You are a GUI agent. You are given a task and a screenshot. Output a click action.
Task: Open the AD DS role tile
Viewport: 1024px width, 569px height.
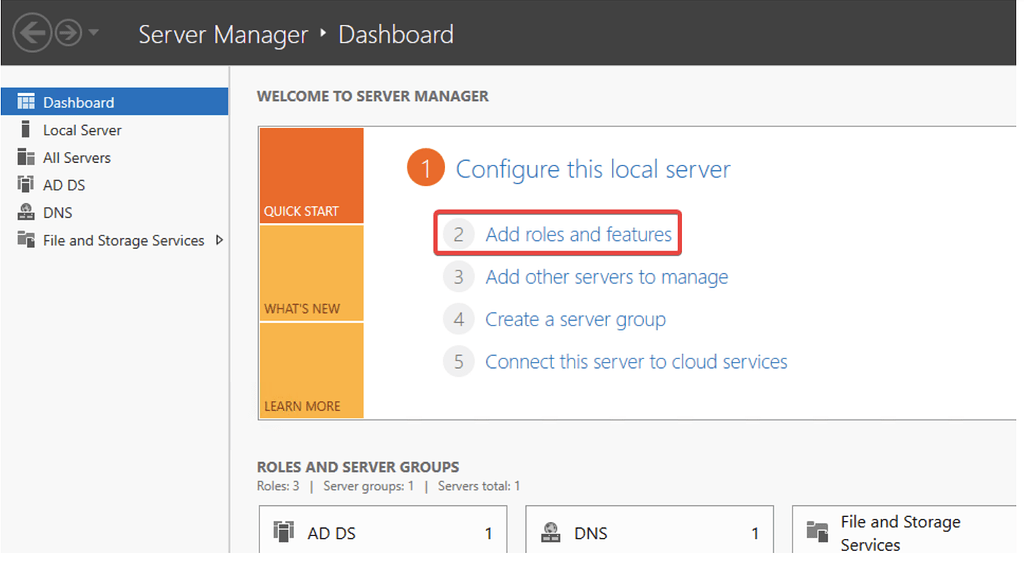383,530
